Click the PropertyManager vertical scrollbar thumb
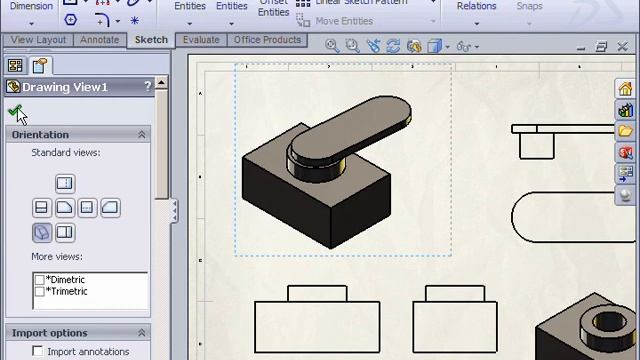Screen dimensions: 640x360 161,144
